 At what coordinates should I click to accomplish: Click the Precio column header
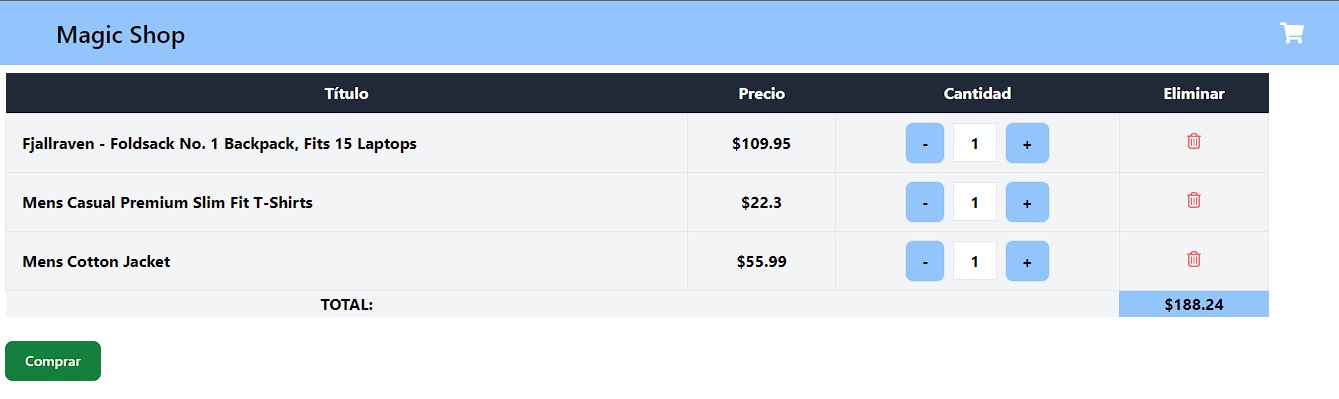[762, 93]
